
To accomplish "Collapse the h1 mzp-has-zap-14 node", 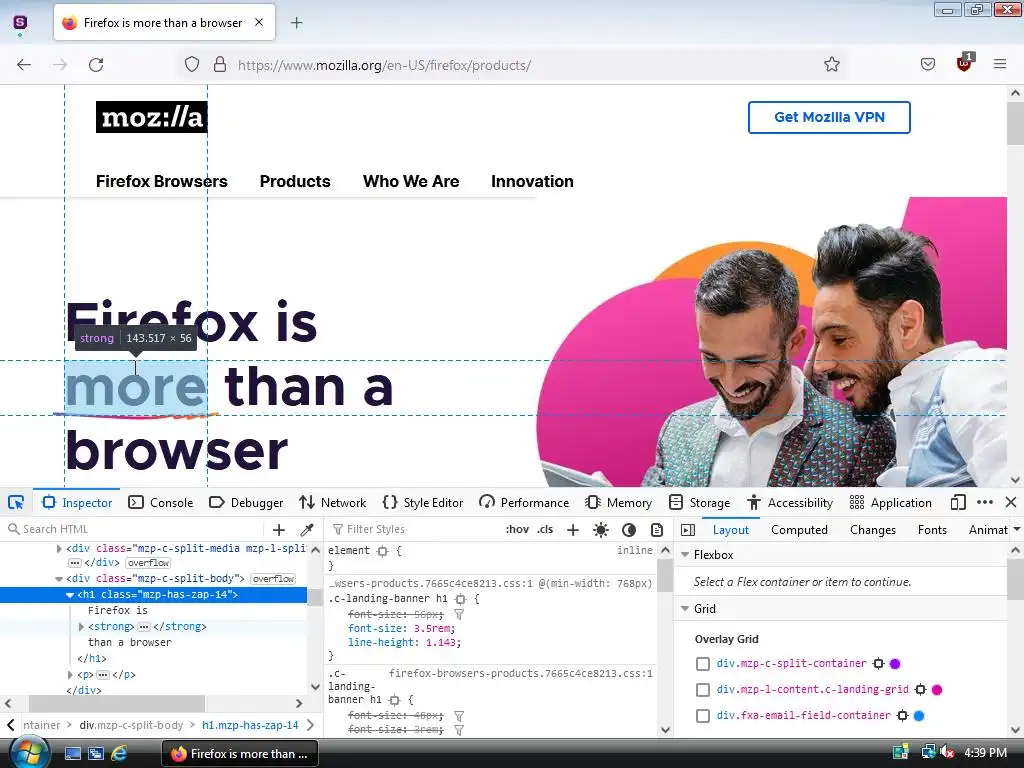I will (x=70, y=595).
